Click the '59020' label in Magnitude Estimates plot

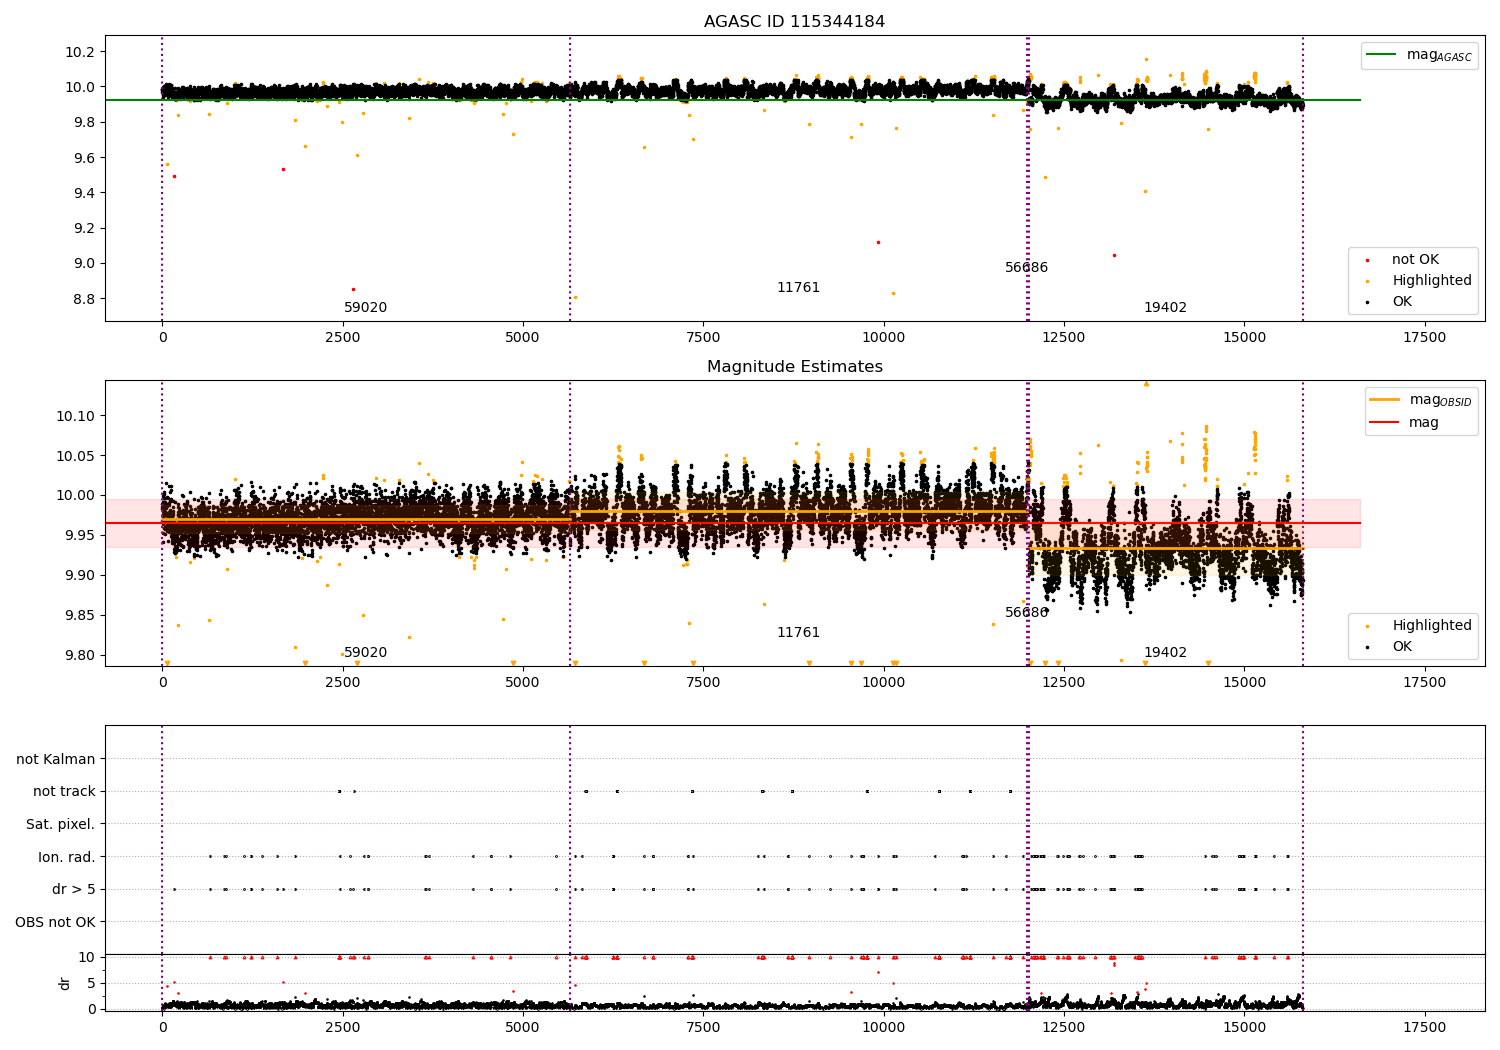pos(365,653)
